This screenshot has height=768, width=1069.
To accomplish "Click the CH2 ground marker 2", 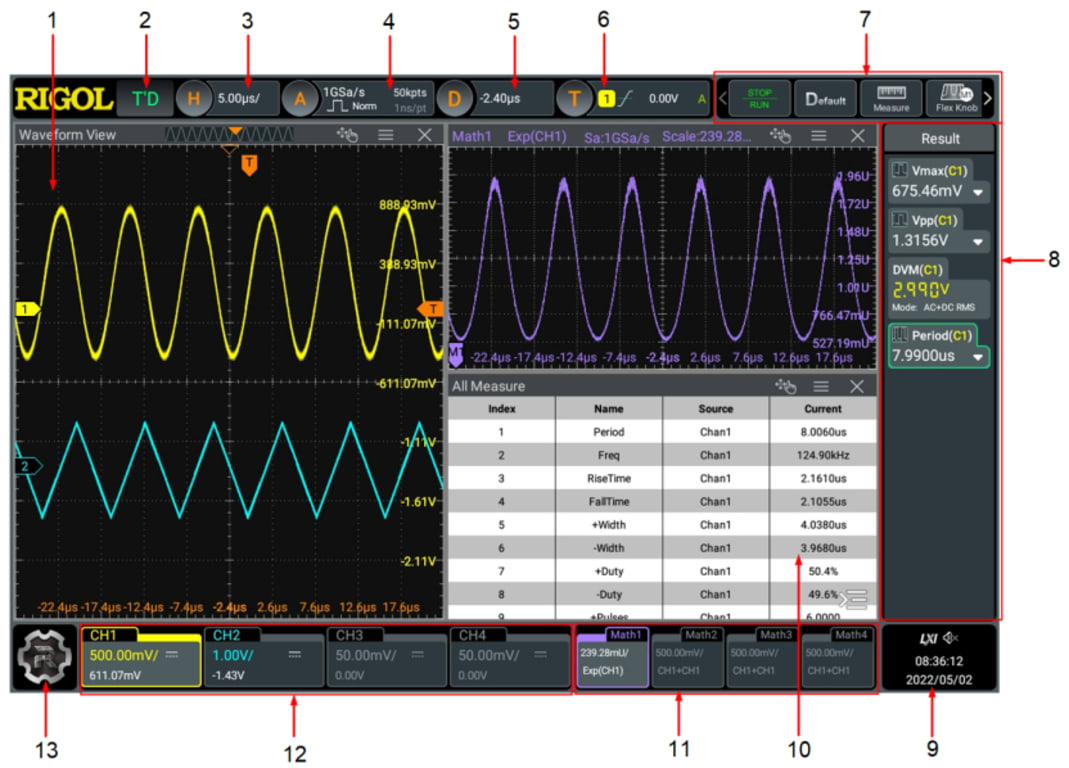I will [x=27, y=467].
